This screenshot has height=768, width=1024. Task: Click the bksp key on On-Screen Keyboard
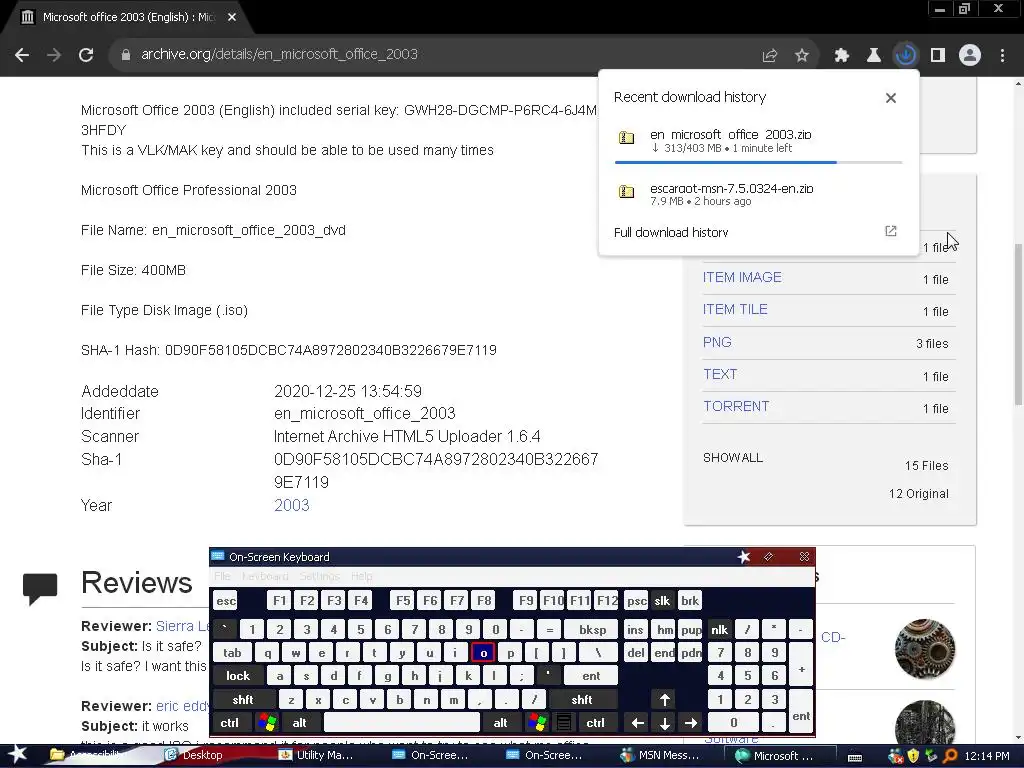[592, 630]
